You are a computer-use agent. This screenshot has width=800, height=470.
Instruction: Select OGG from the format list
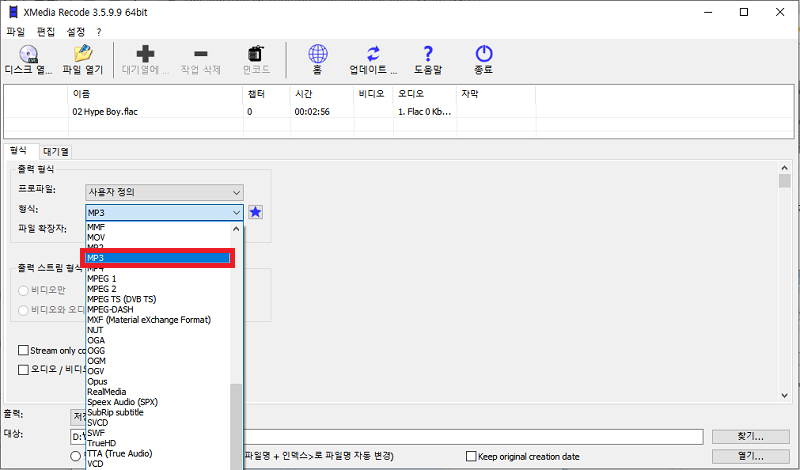(96, 350)
